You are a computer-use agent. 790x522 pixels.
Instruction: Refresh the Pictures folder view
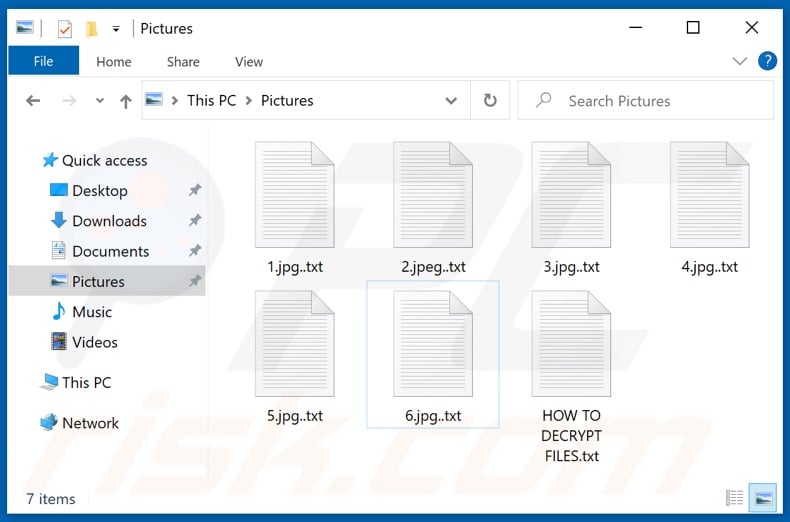click(x=490, y=101)
